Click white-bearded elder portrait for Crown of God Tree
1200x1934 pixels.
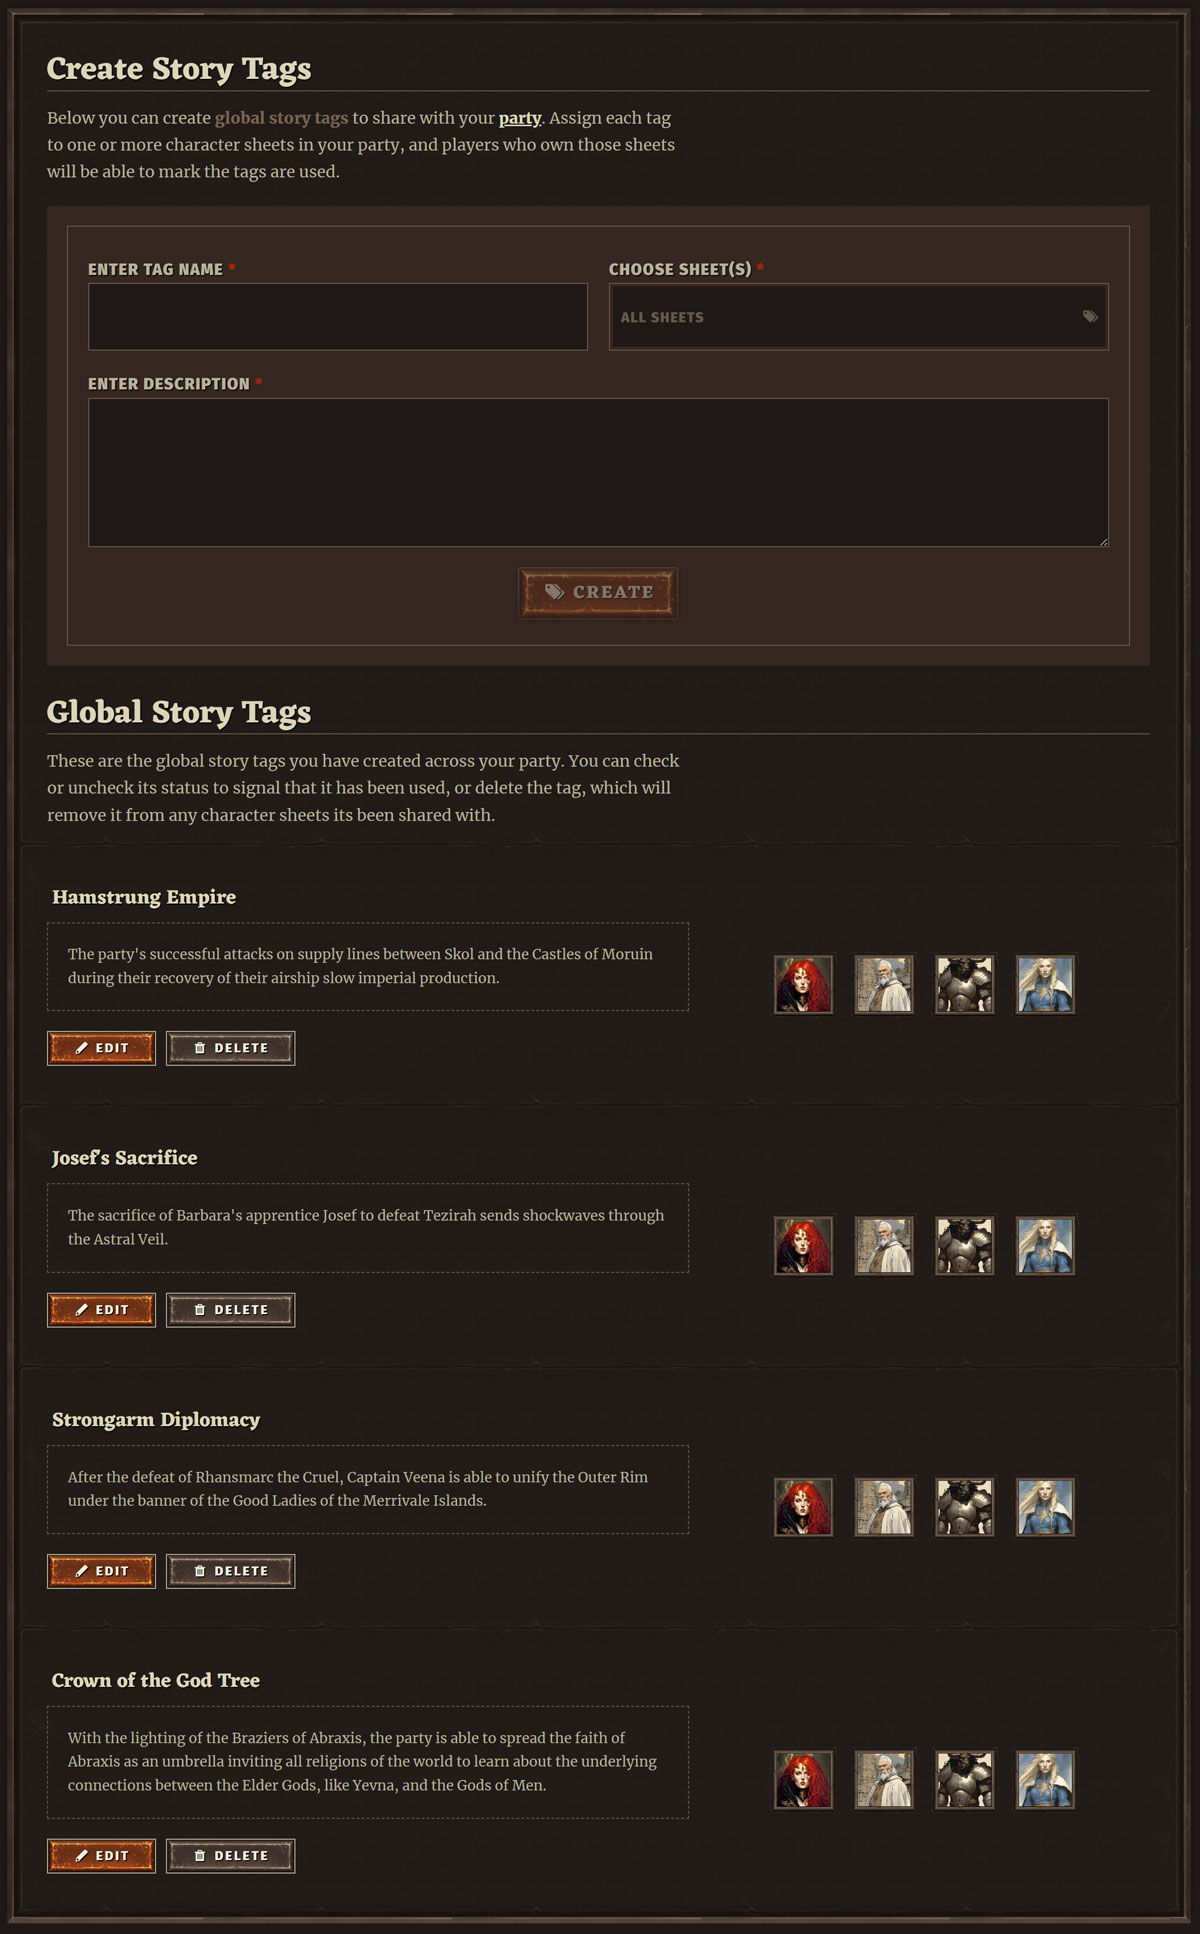[884, 1780]
